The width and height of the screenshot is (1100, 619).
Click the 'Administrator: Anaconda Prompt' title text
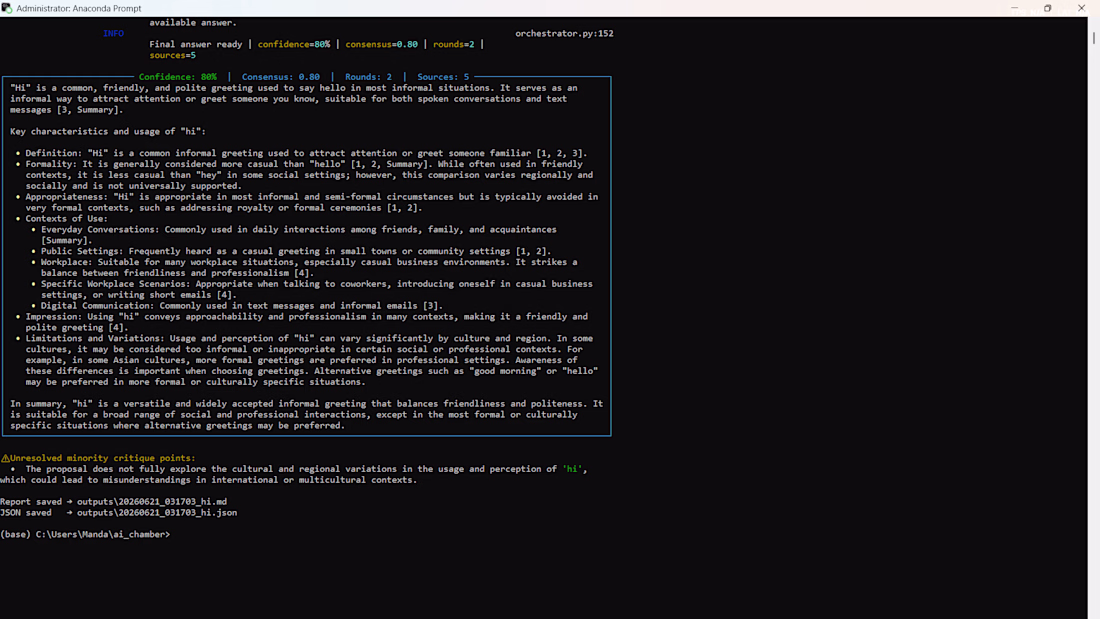tap(79, 8)
